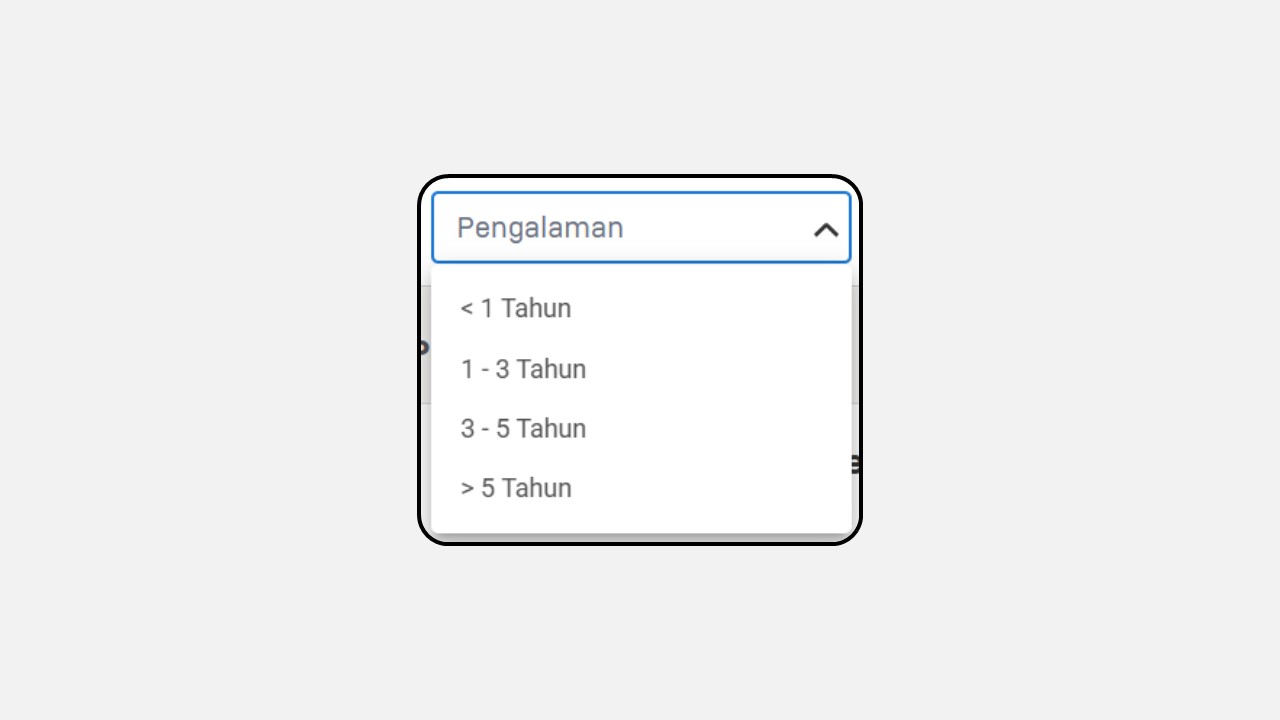
Task: Focus the Pengalaman placeholder text
Action: click(540, 228)
